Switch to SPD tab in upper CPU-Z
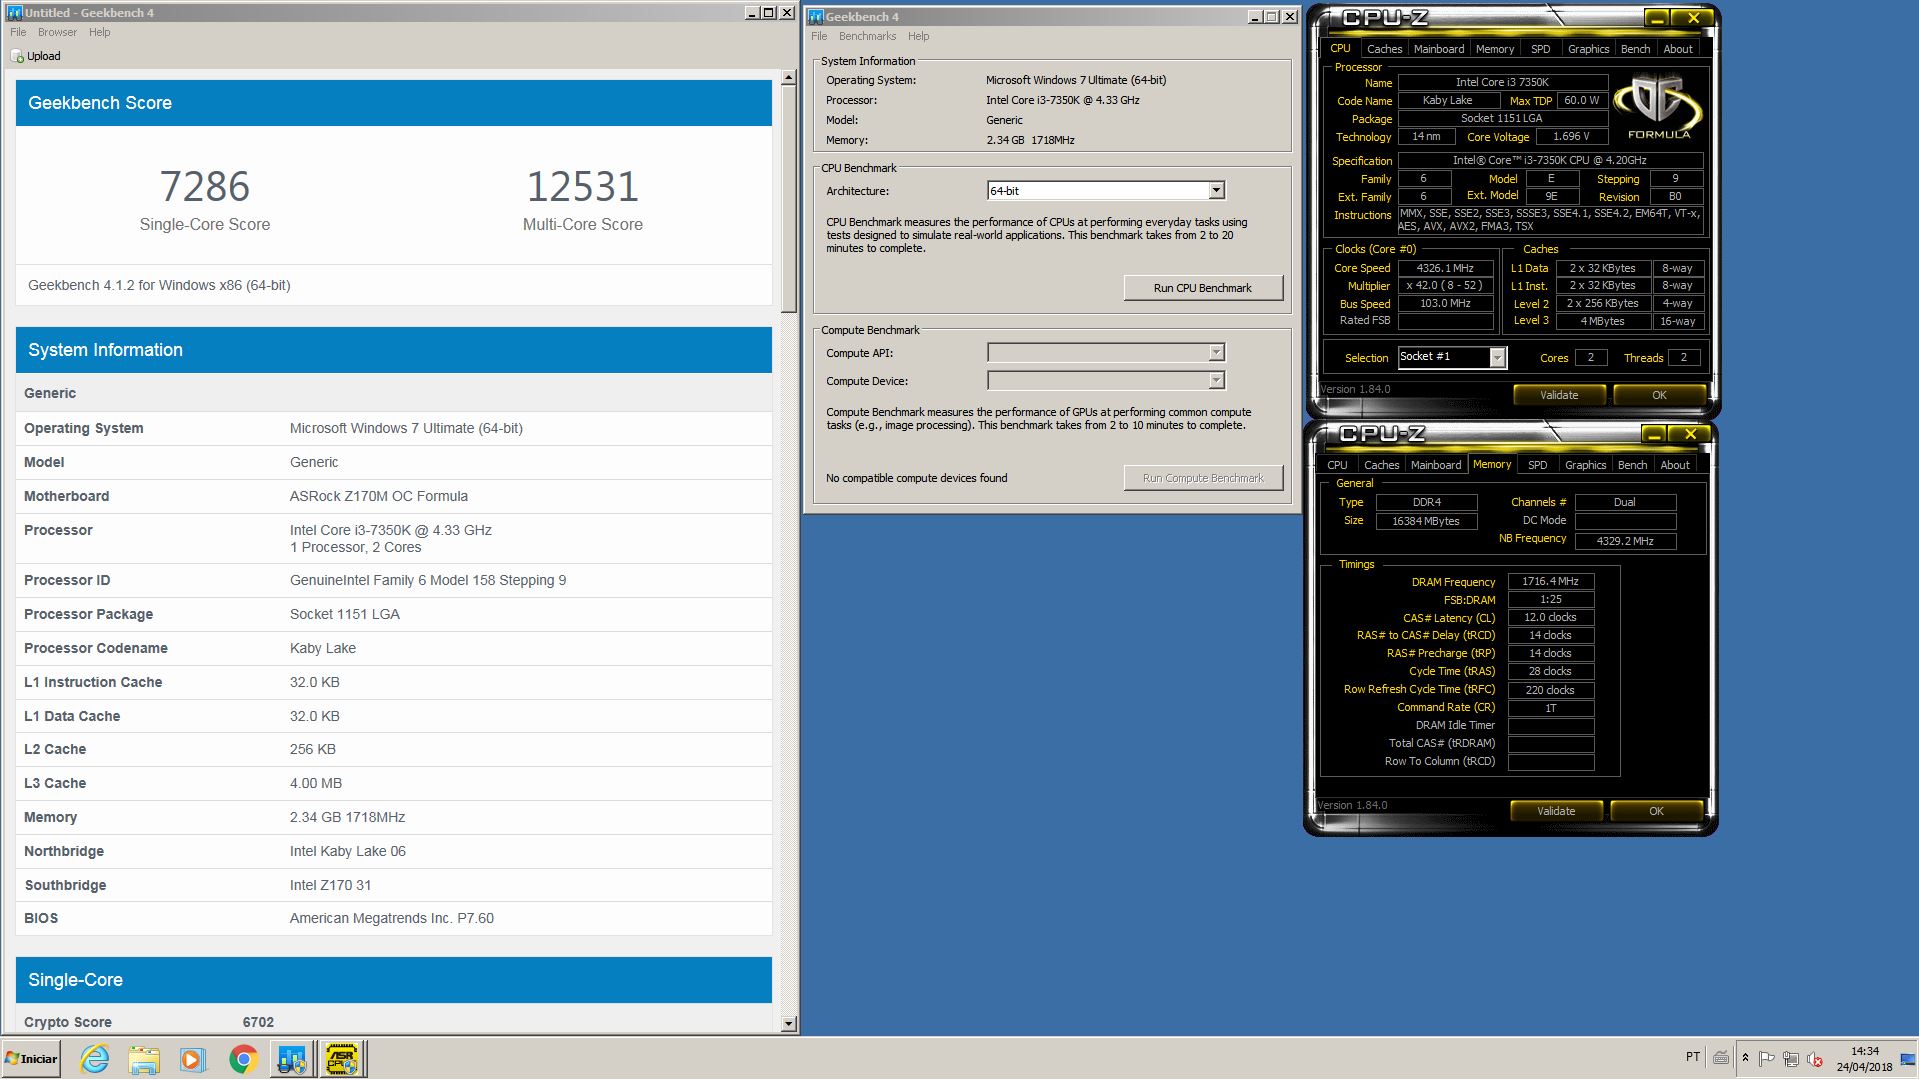 tap(1540, 49)
